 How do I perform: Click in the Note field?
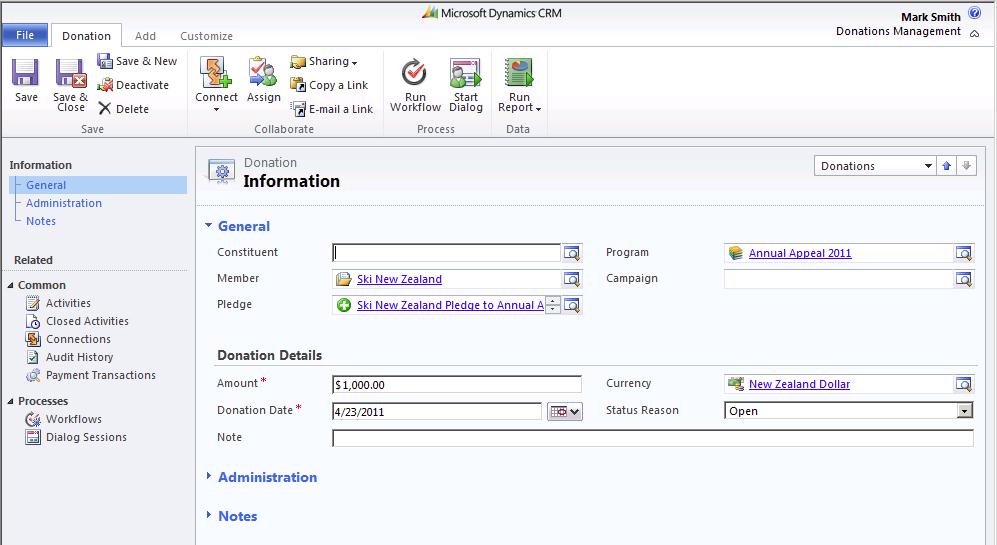652,438
